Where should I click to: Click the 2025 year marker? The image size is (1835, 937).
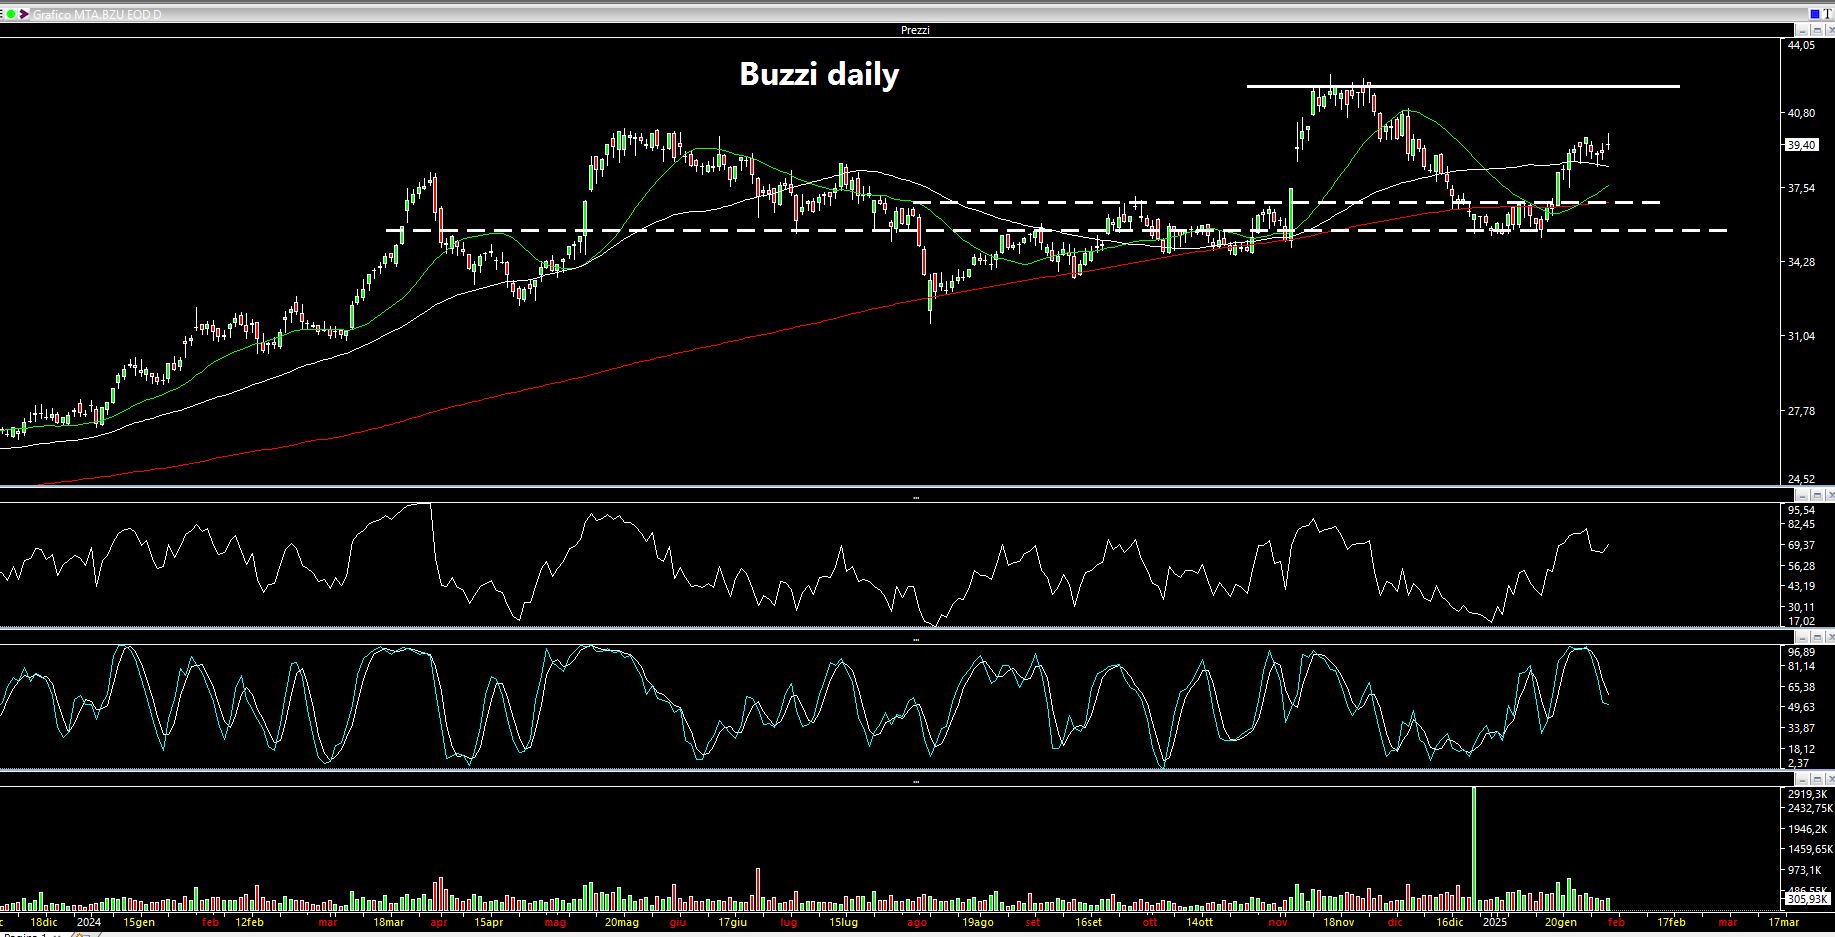pos(1494,922)
